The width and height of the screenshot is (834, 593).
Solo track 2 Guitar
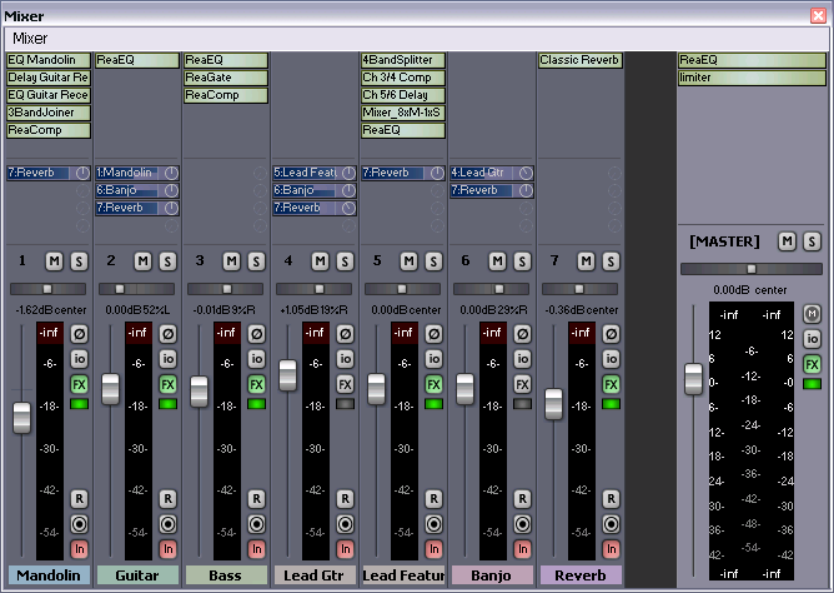[168, 261]
